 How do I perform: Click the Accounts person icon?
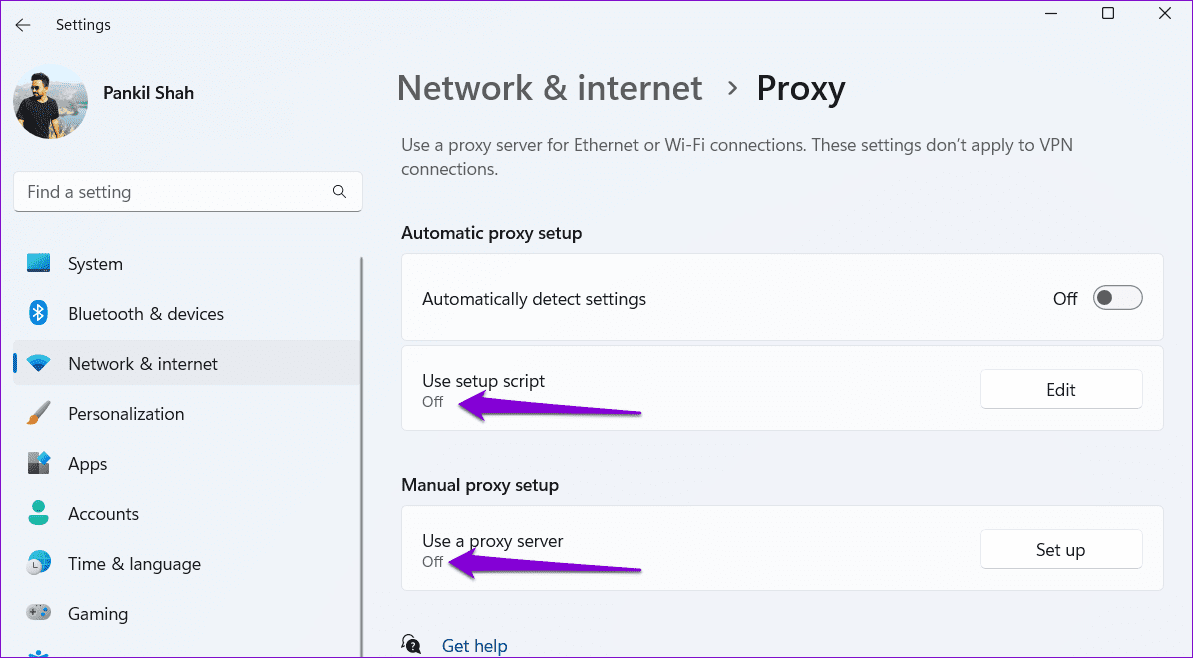click(x=39, y=514)
